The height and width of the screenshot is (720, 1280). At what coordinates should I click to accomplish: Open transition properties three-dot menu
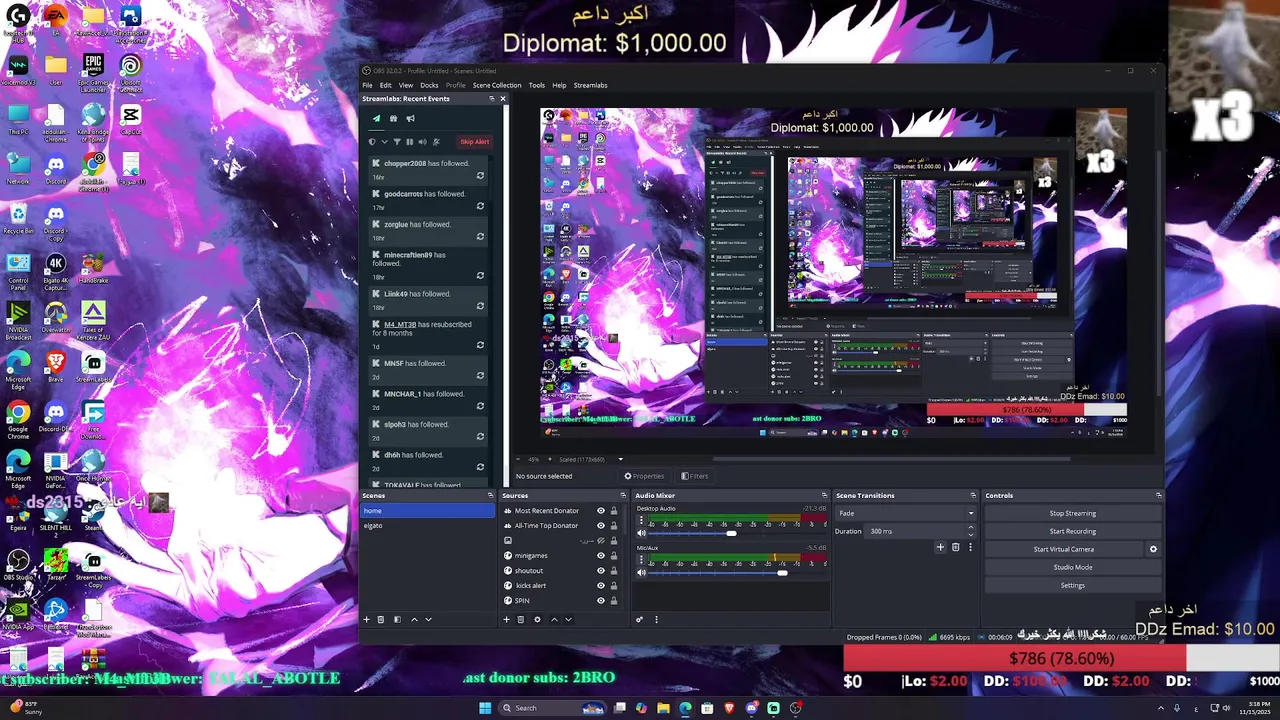click(x=970, y=547)
